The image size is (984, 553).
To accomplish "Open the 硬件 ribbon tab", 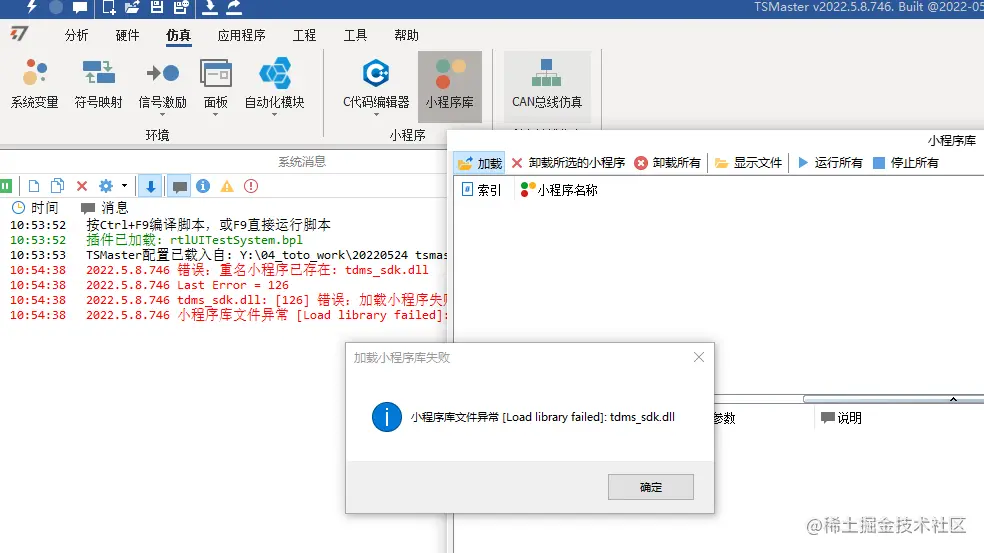I will 127,35.
